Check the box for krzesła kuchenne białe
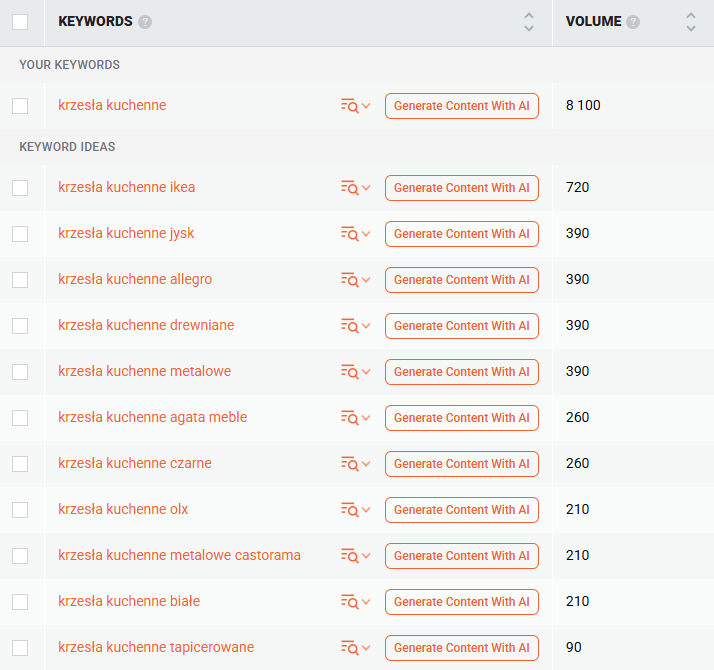Image resolution: width=714 pixels, height=670 pixels. [x=20, y=602]
